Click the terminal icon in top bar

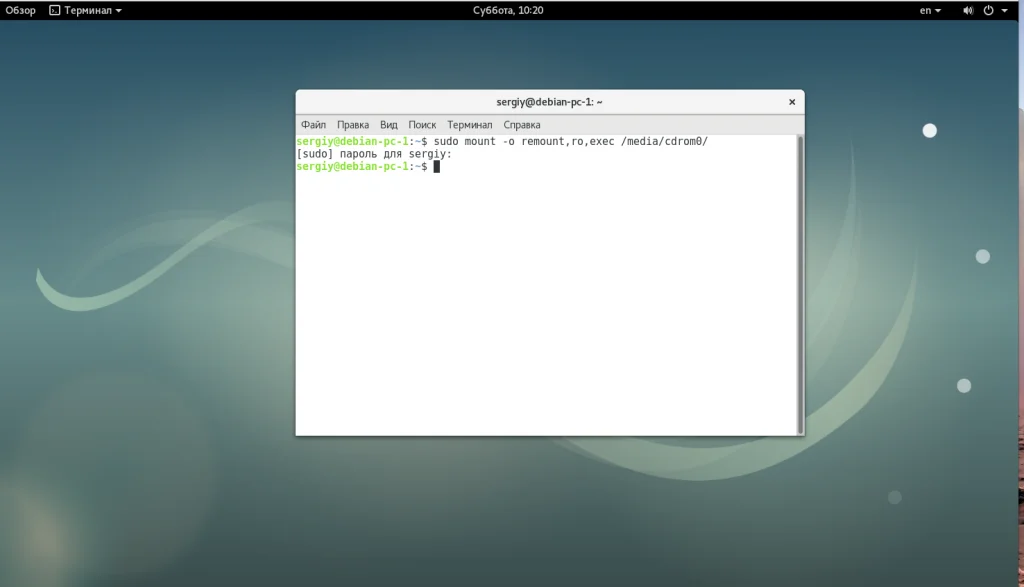coord(54,11)
